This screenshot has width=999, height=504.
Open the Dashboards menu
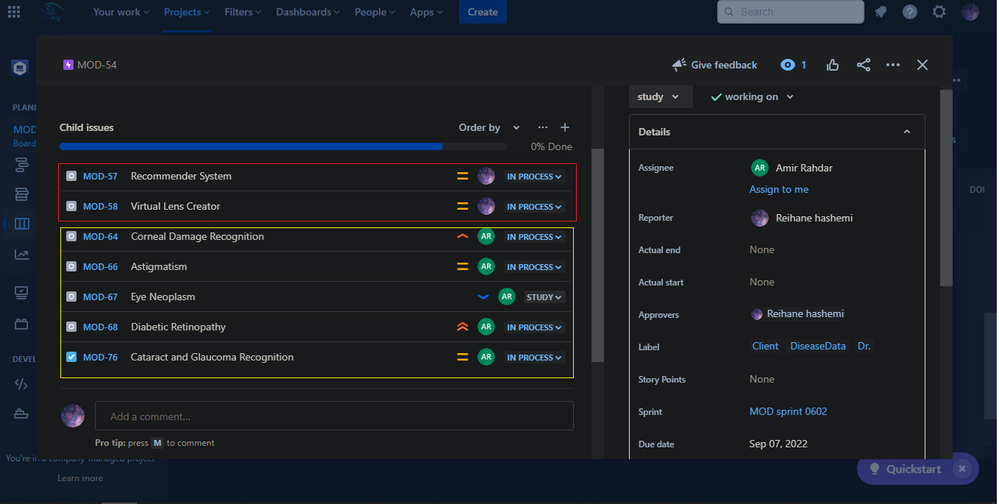(x=309, y=12)
